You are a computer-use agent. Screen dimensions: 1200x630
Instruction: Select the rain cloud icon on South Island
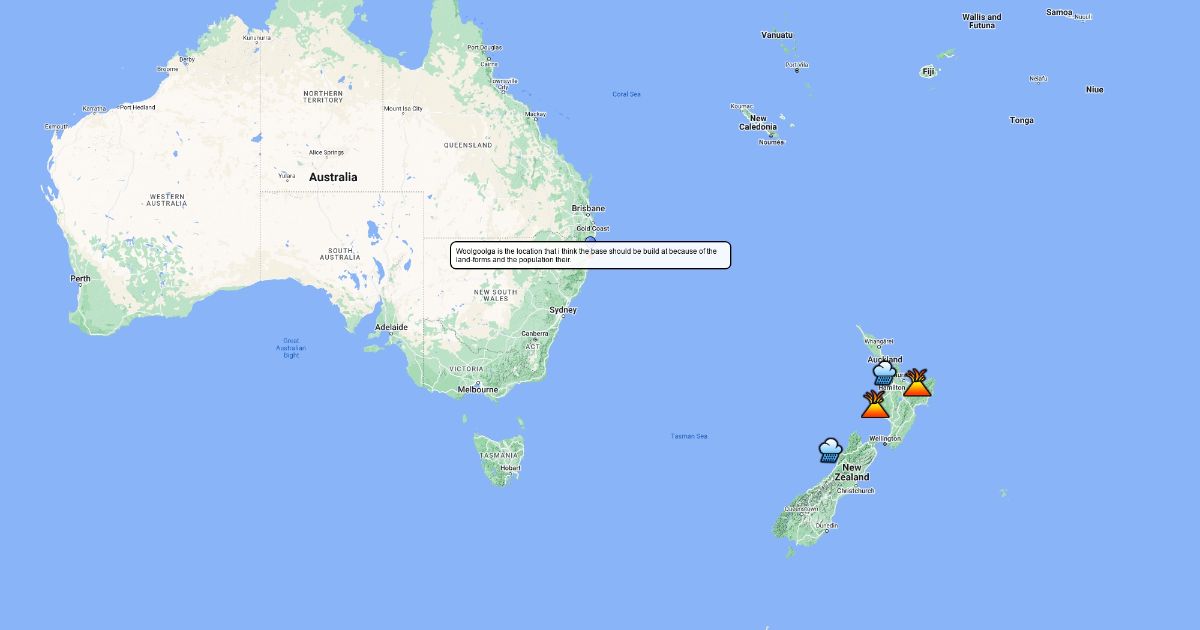[830, 450]
